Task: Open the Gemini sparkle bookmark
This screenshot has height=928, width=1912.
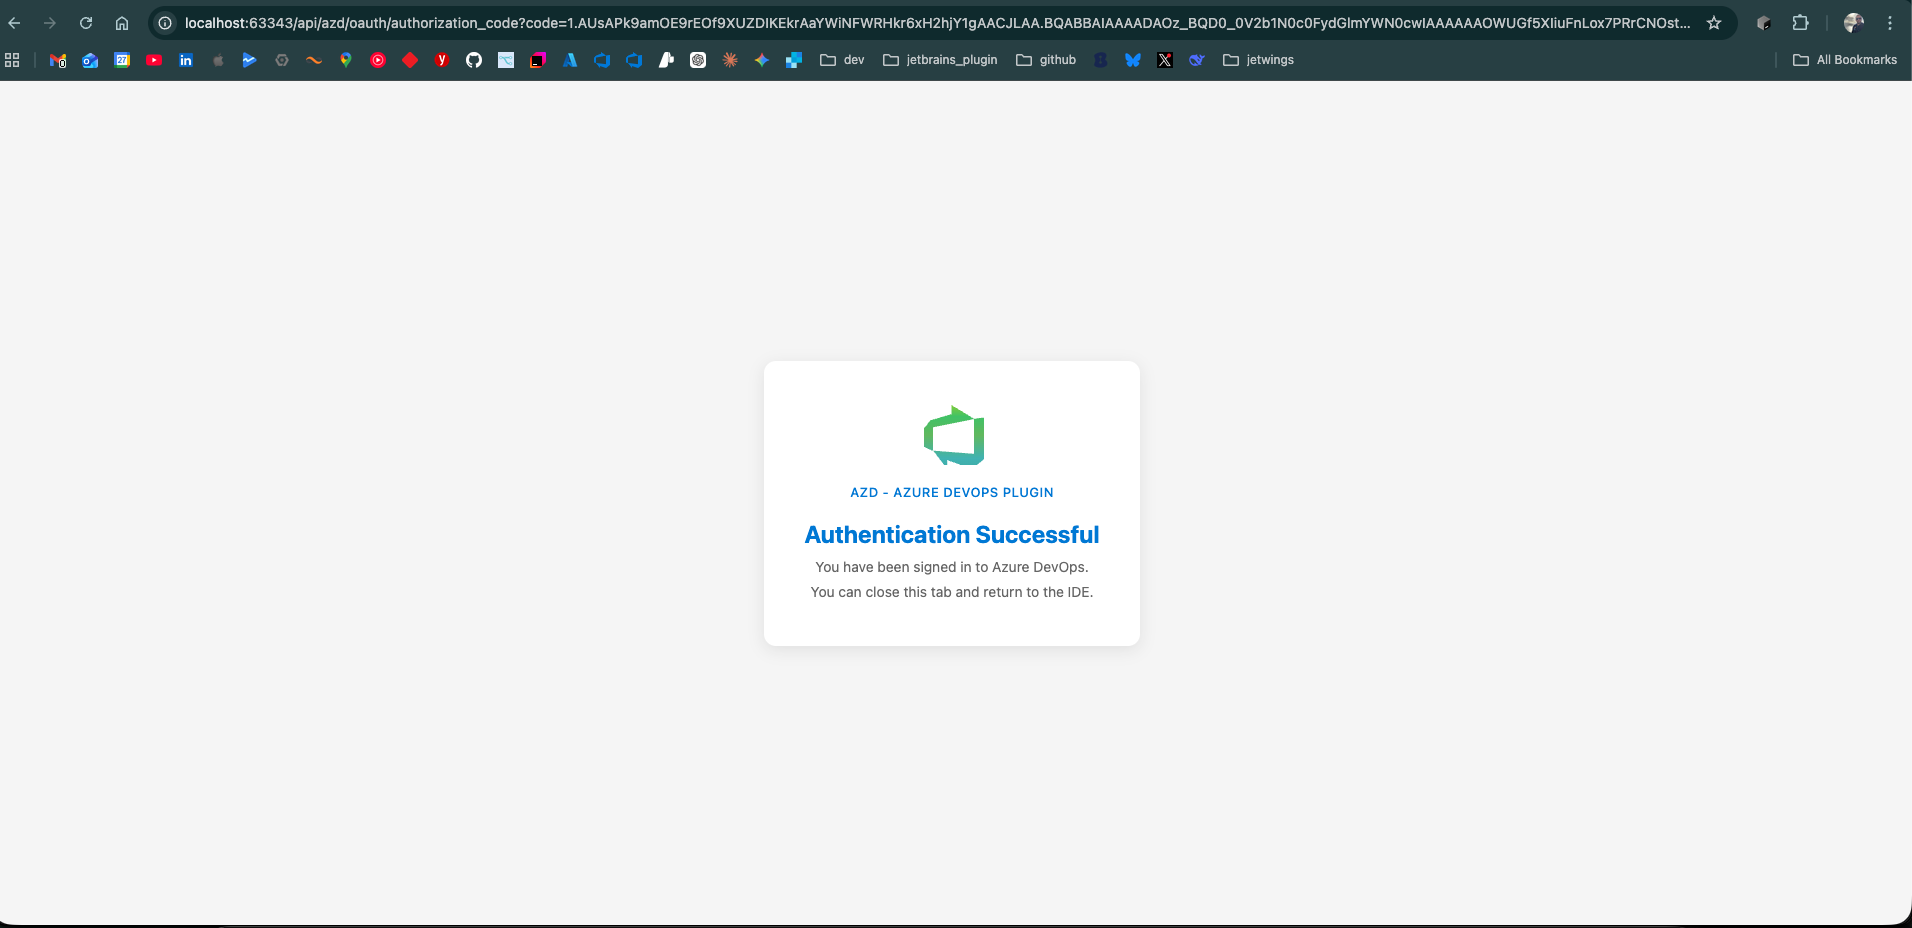Action: (762, 60)
